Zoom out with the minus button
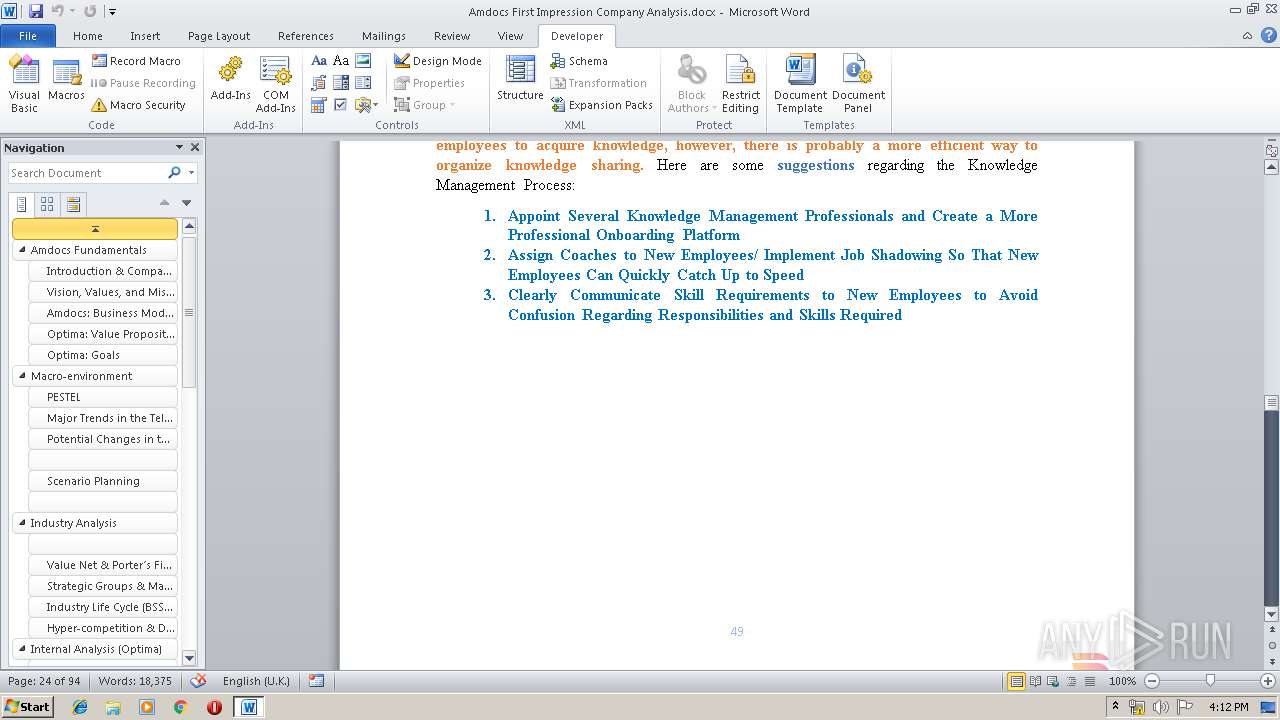1280x720 pixels. click(x=1152, y=681)
